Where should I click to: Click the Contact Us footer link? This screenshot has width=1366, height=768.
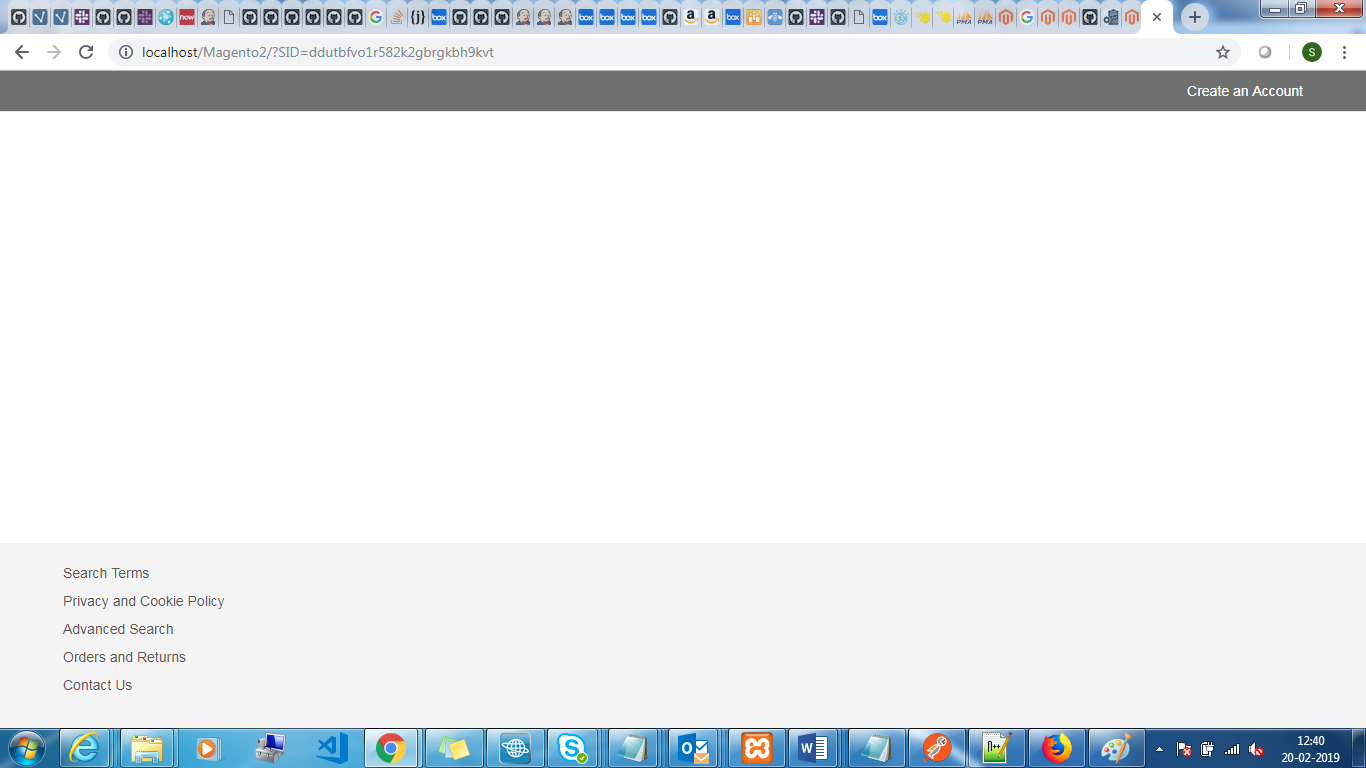coord(97,685)
